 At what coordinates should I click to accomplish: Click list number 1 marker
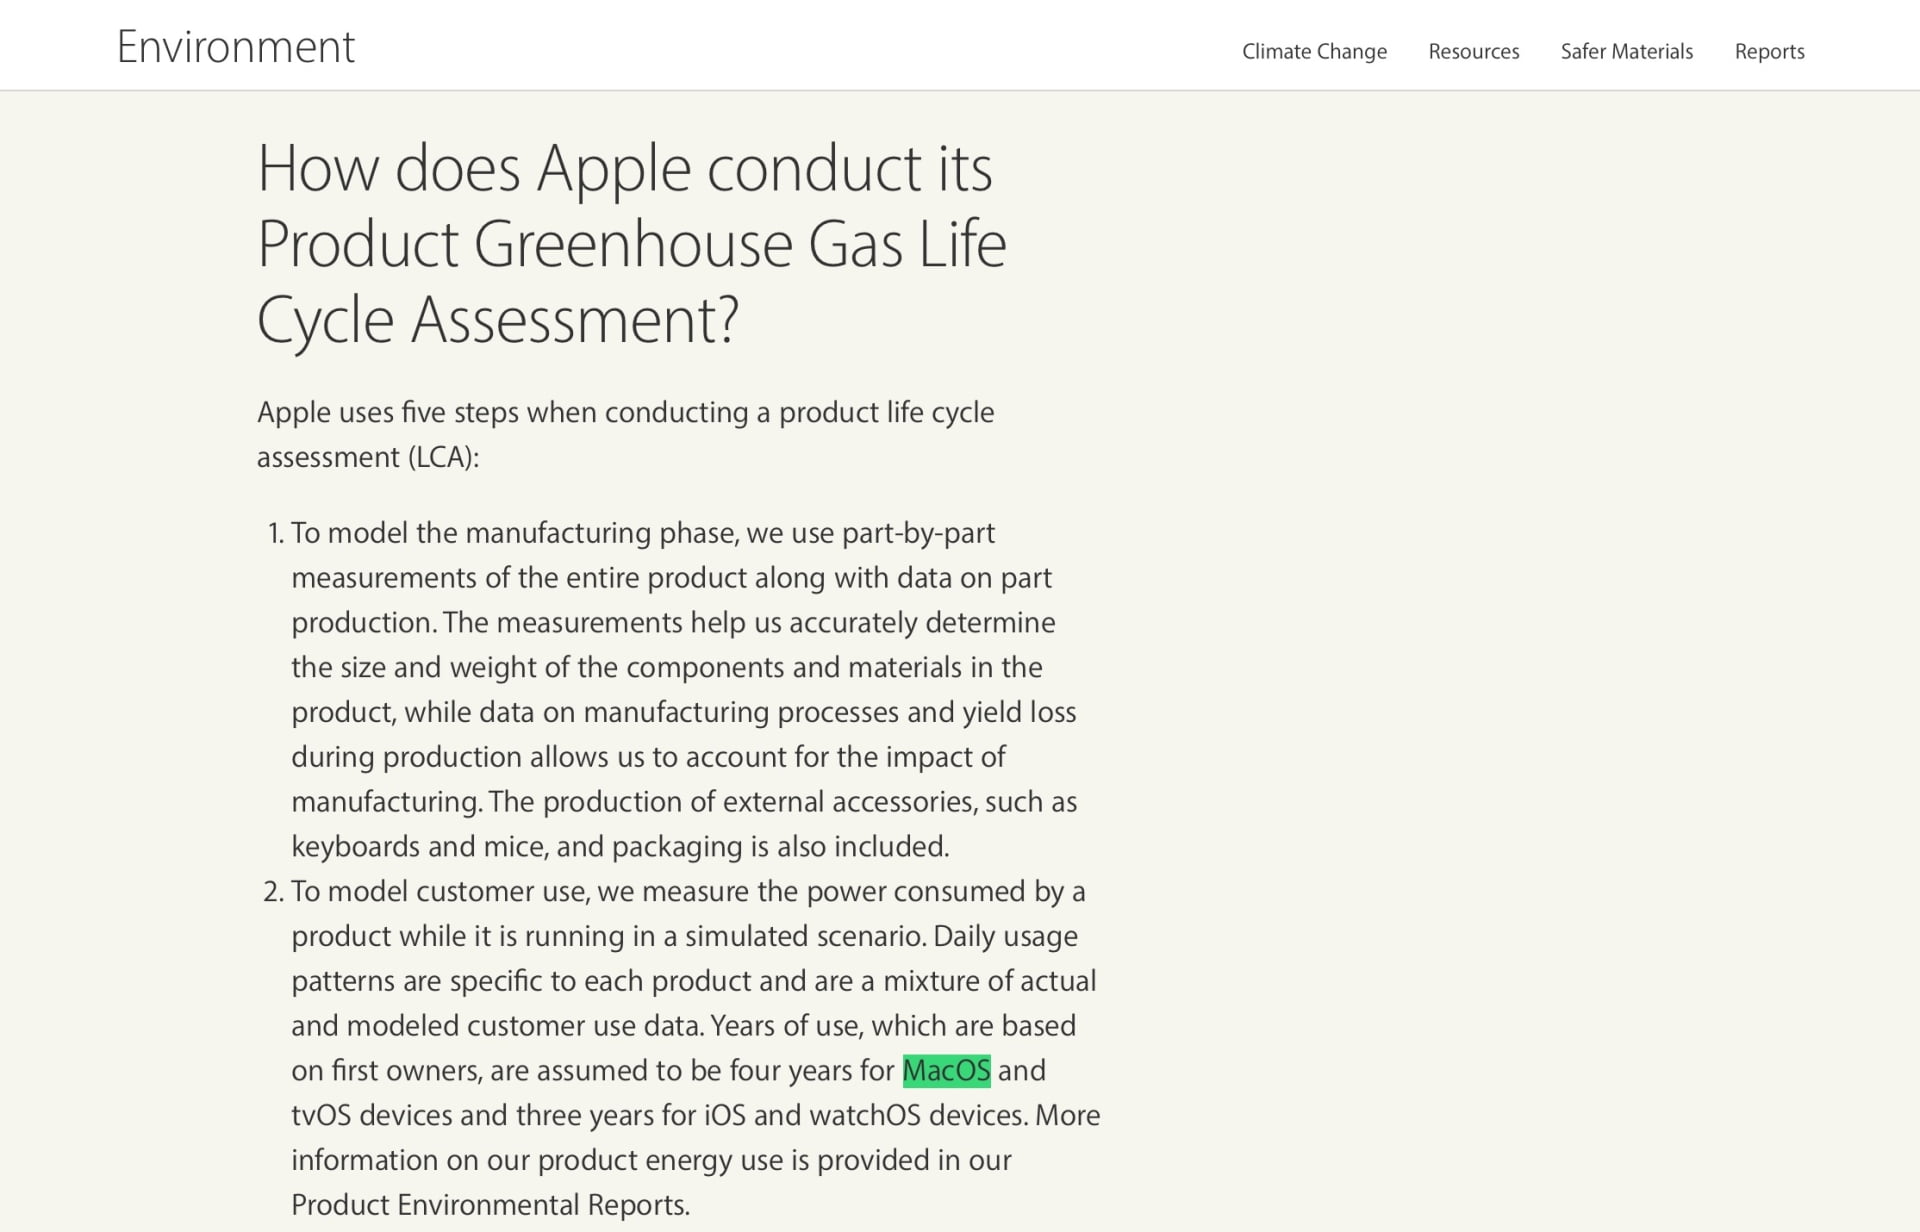[x=275, y=533]
